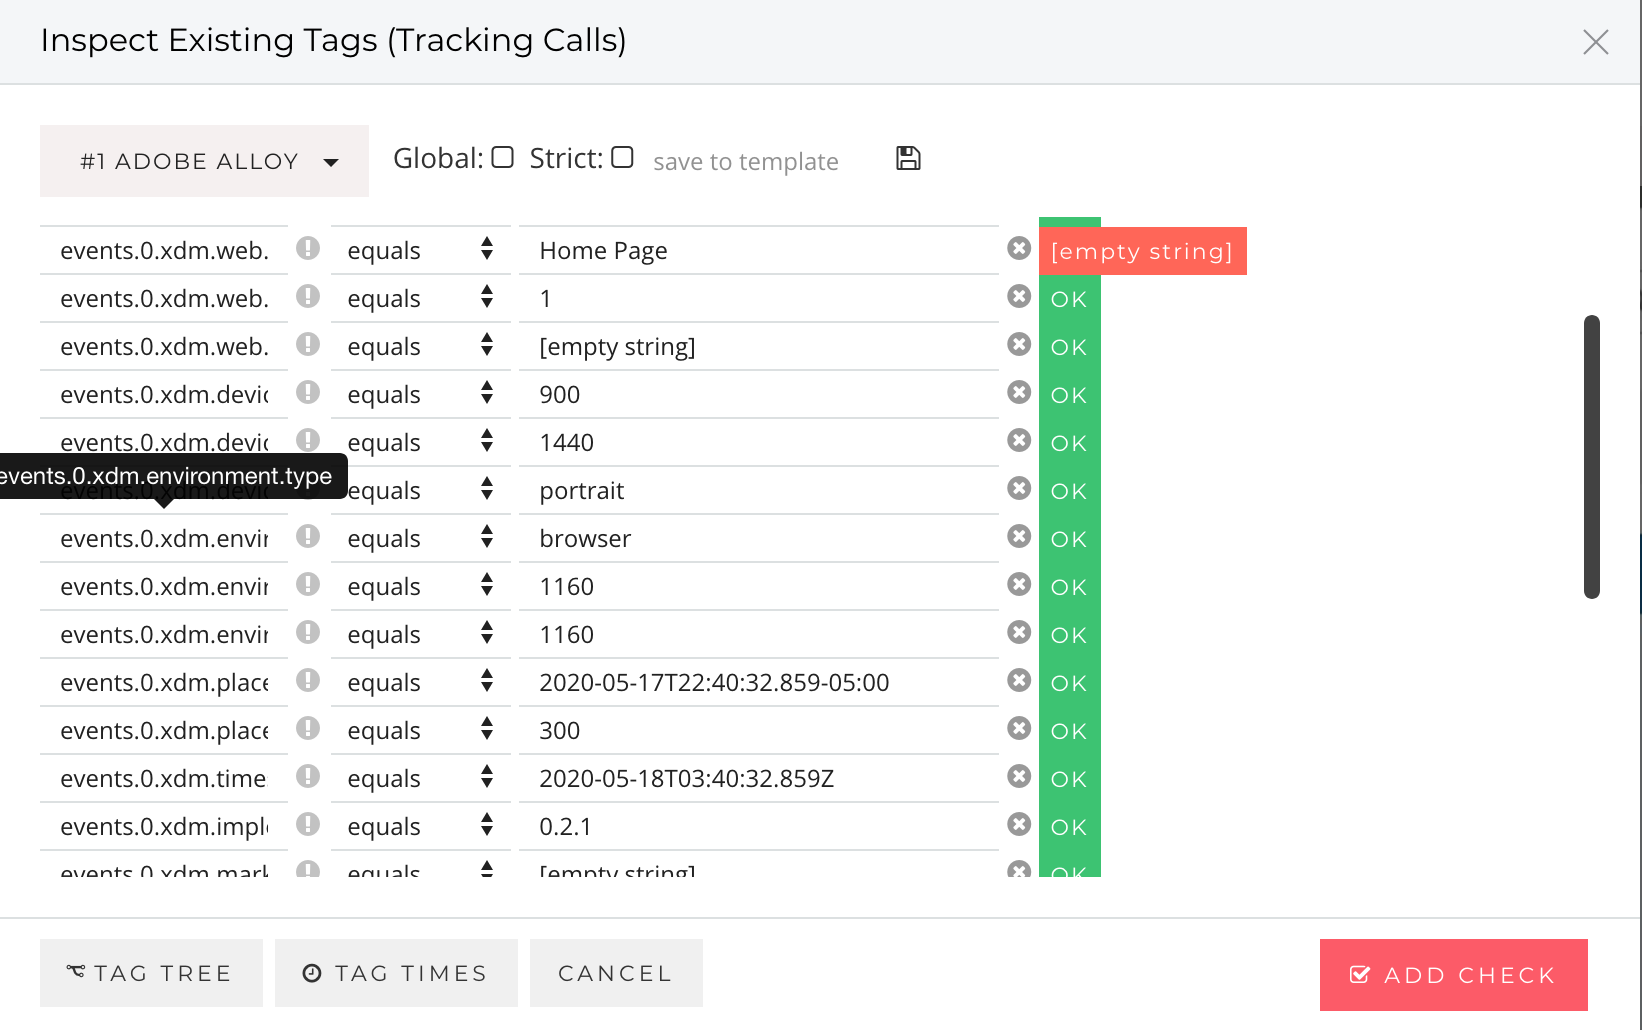The height and width of the screenshot is (1030, 1642).
Task: Click events.0.xdm.impl variable name field
Action: (164, 826)
